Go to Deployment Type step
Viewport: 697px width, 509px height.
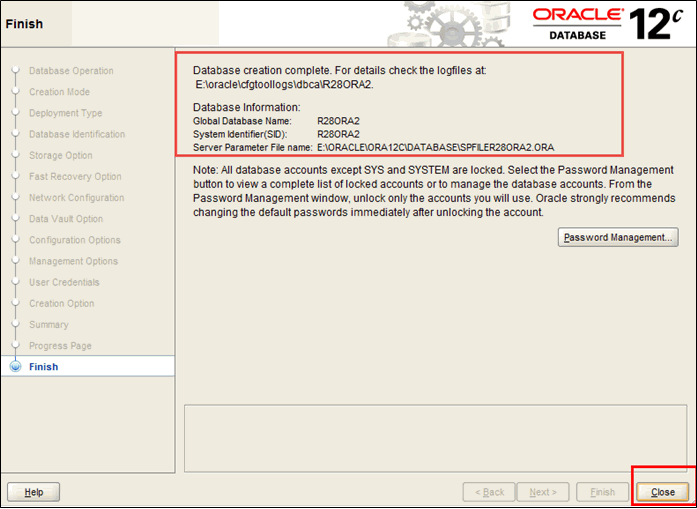pos(65,113)
